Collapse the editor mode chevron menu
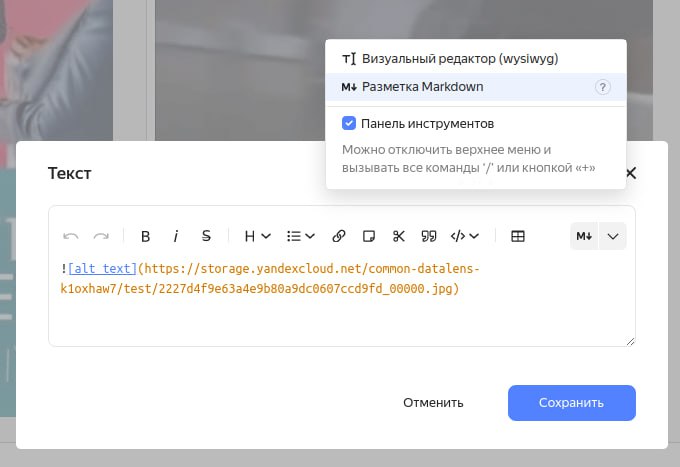 [613, 236]
